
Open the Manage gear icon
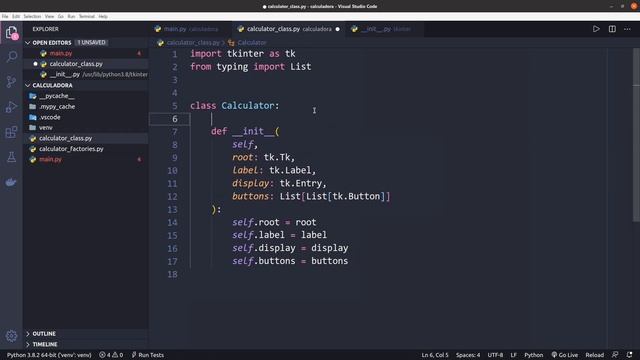click(x=11, y=336)
